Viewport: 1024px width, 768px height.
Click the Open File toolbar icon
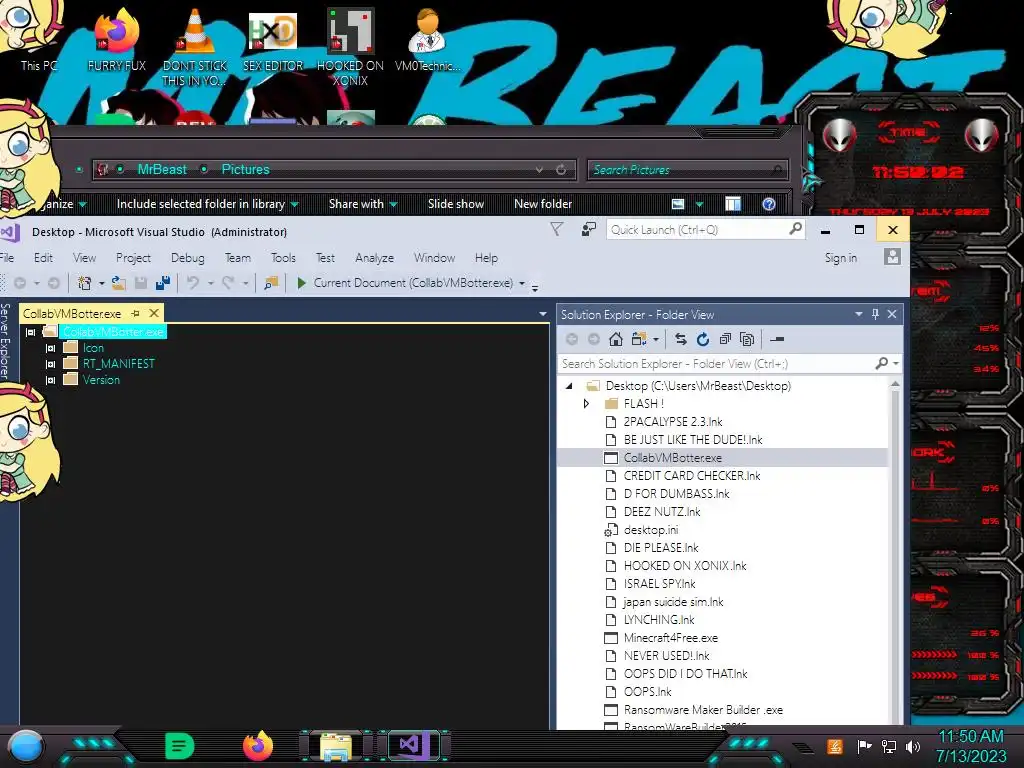click(118, 283)
